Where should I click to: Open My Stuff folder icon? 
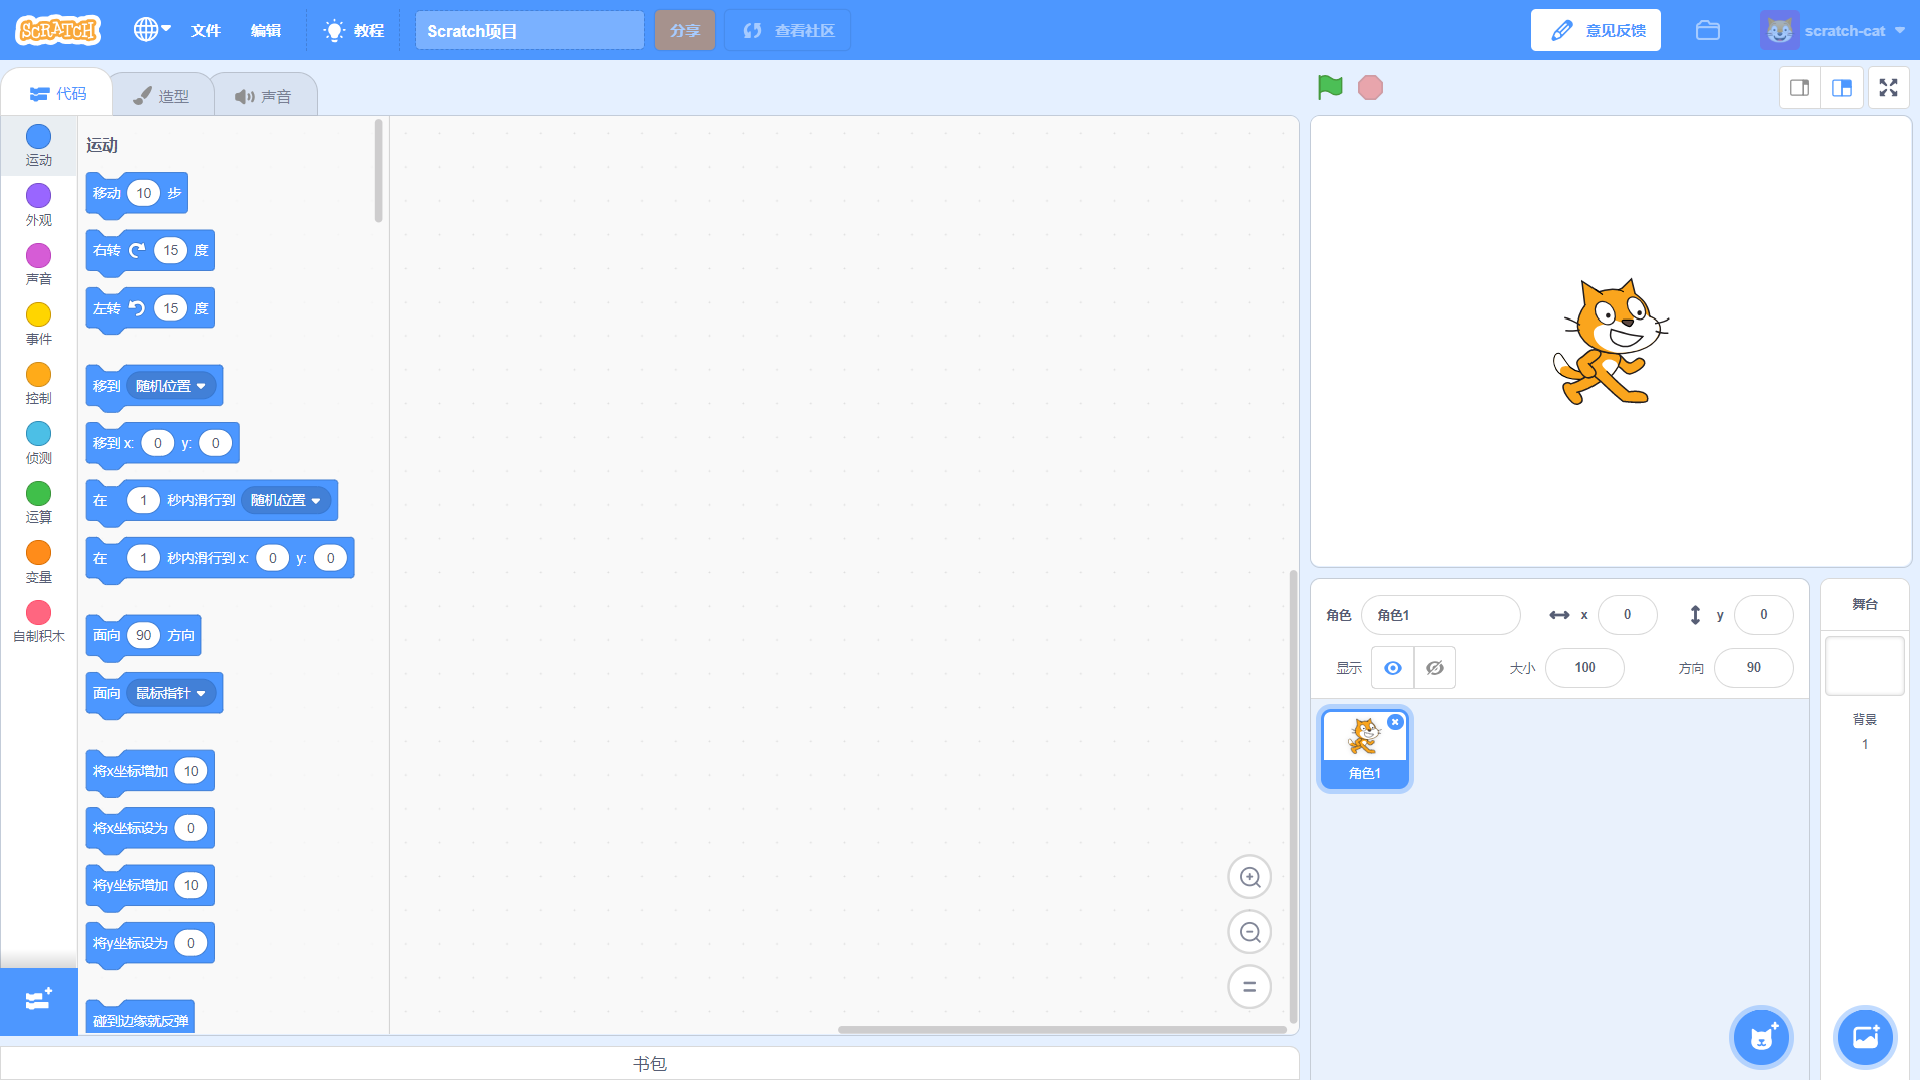click(1708, 30)
